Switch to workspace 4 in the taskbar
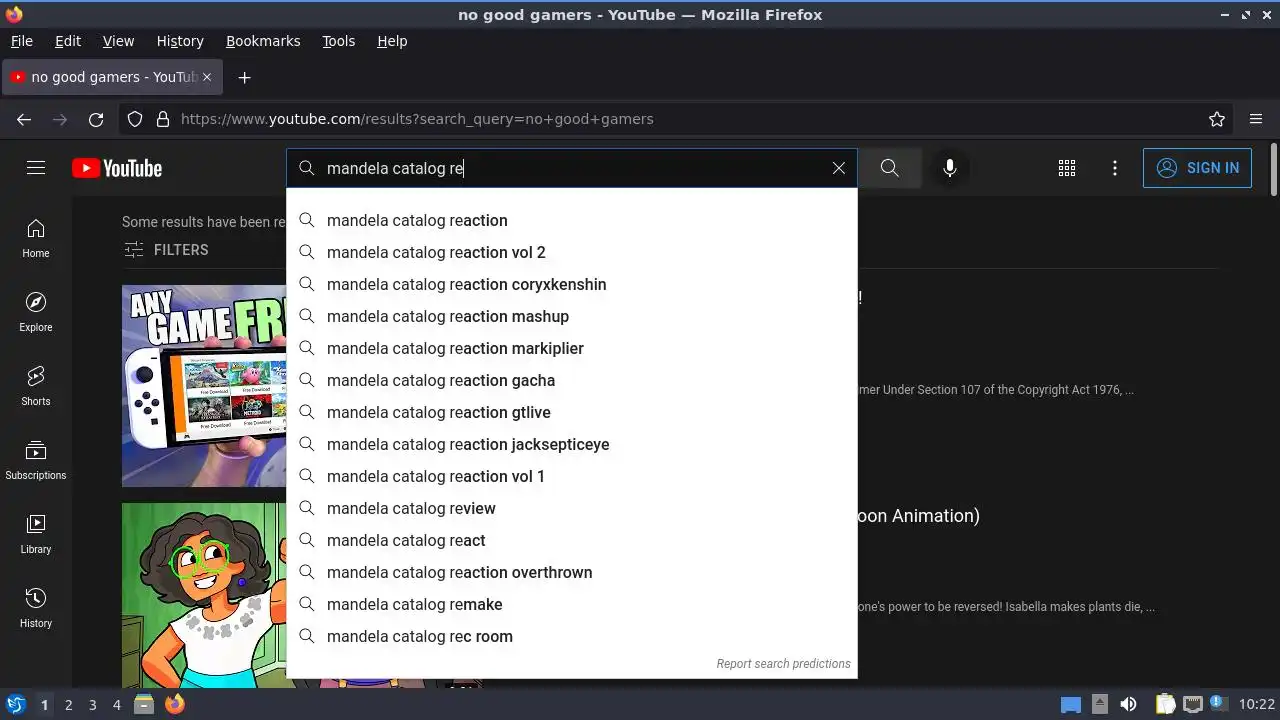This screenshot has height=720, width=1280. [x=117, y=705]
